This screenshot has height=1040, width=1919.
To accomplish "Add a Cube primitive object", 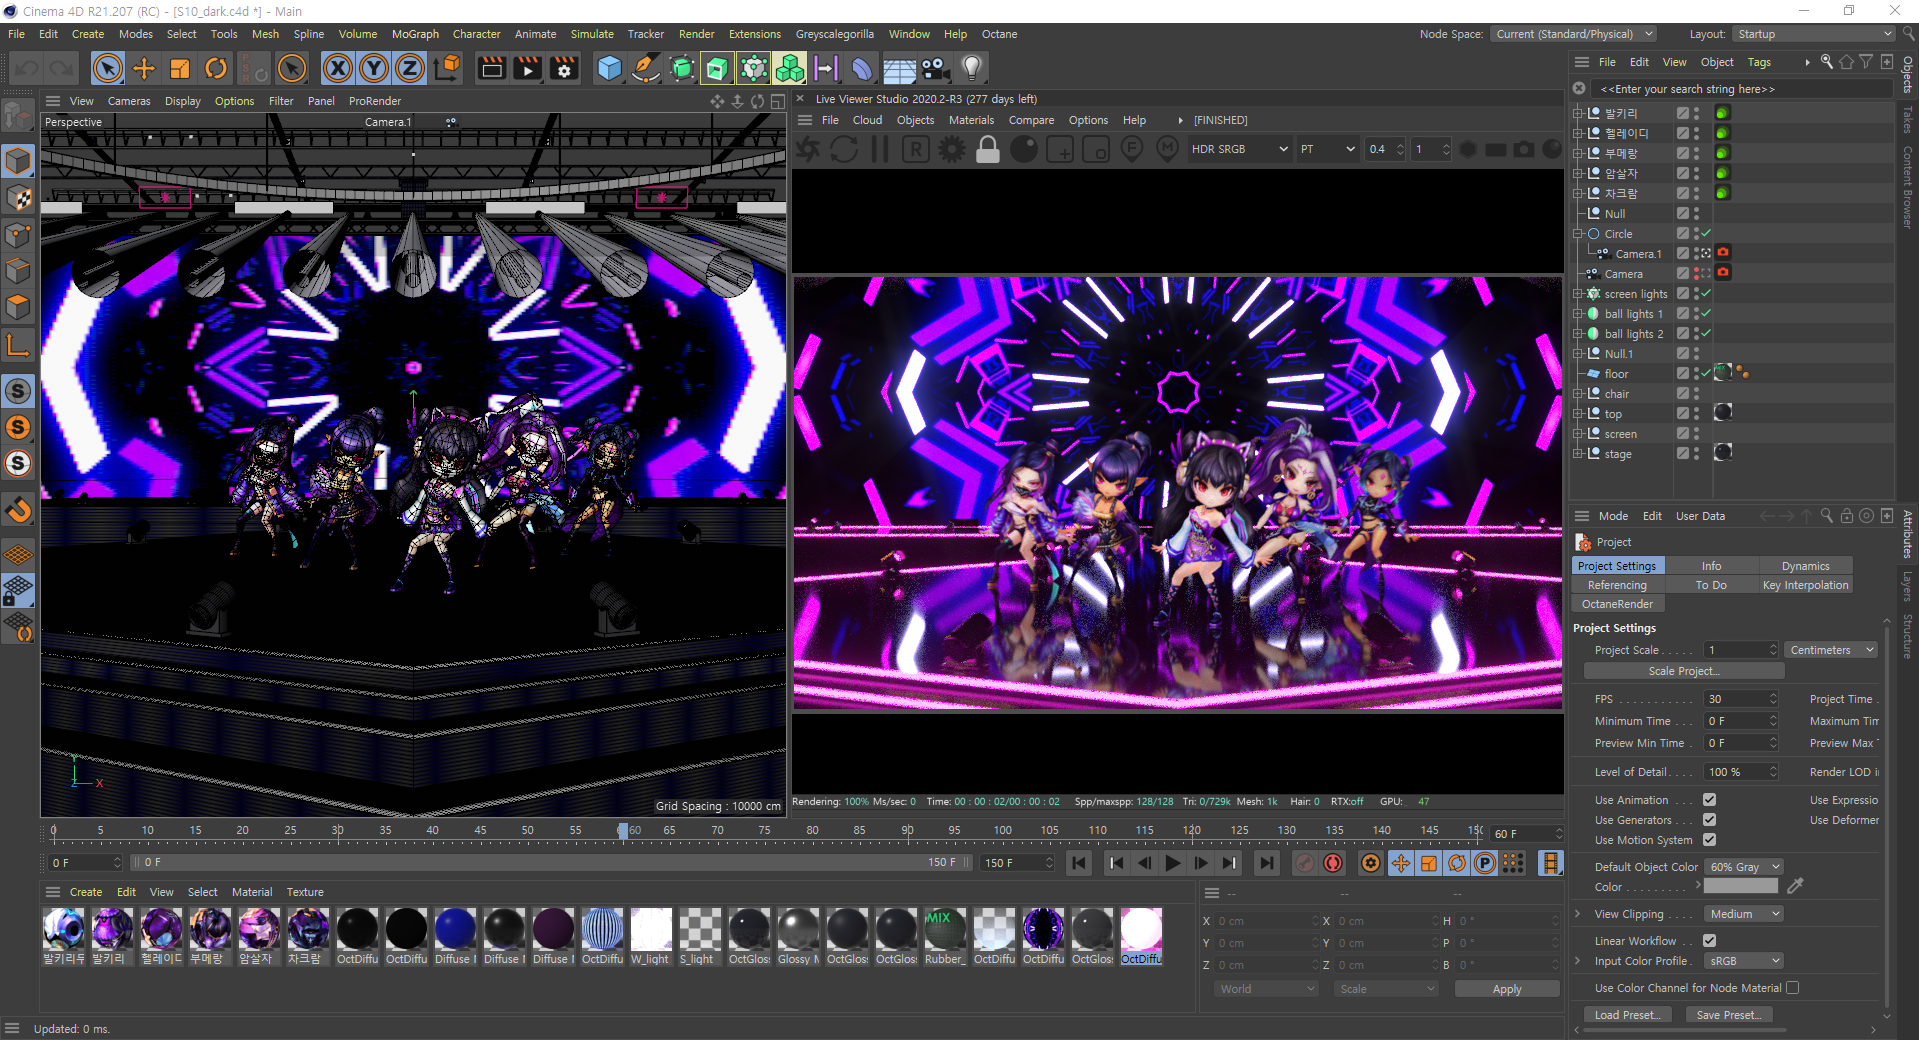I will (x=609, y=68).
